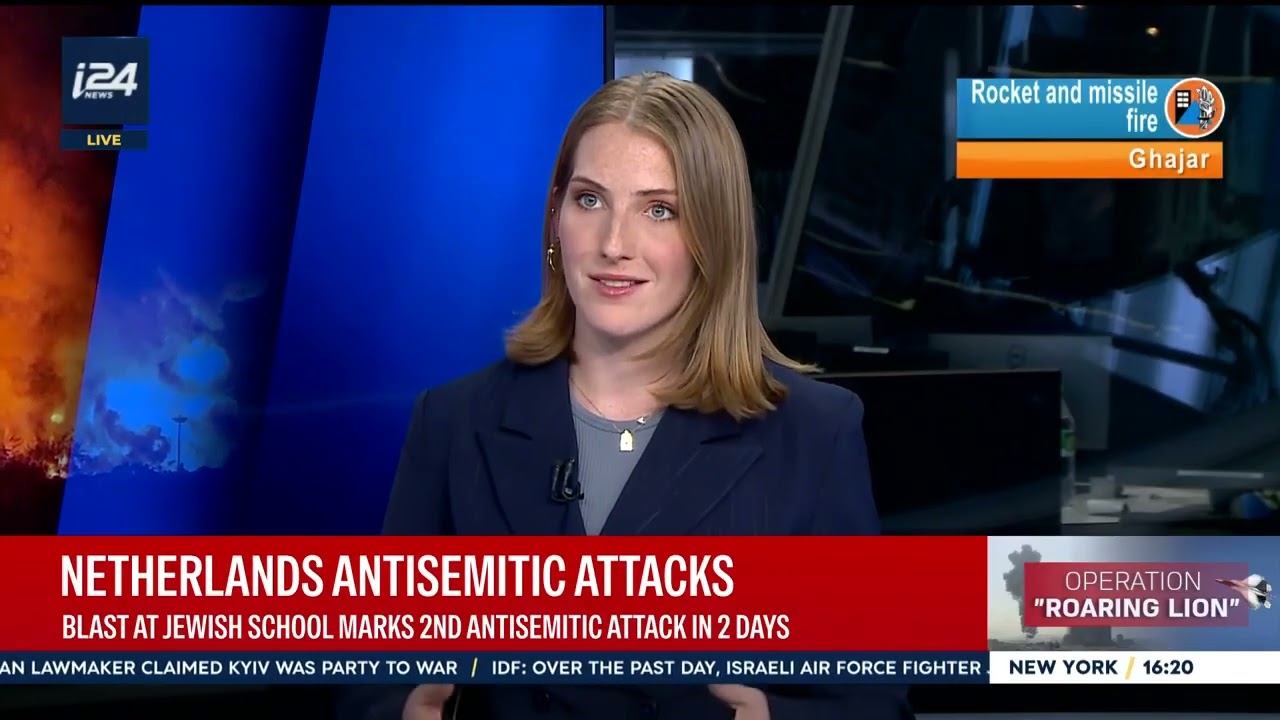
Task: Click the Operation 'Roaring Lion' graphic
Action: [x=1133, y=594]
